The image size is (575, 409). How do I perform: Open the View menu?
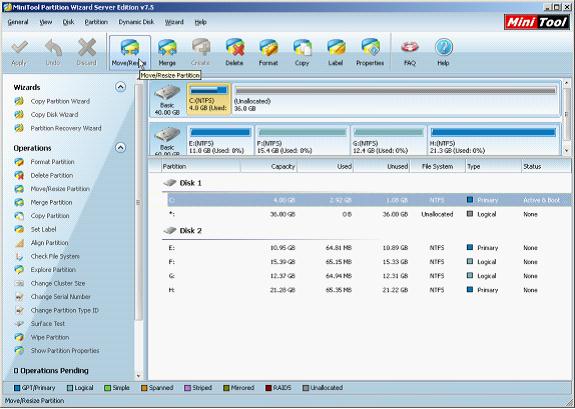click(46, 22)
